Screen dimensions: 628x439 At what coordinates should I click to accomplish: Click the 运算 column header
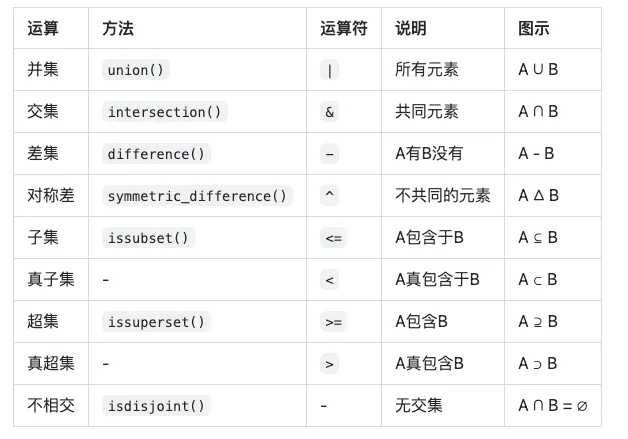click(43, 29)
